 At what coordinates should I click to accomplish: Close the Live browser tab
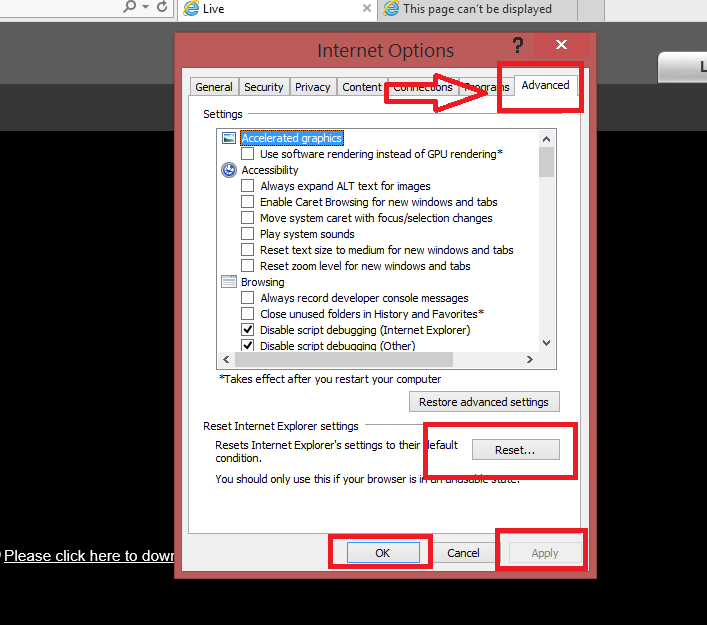tap(367, 8)
